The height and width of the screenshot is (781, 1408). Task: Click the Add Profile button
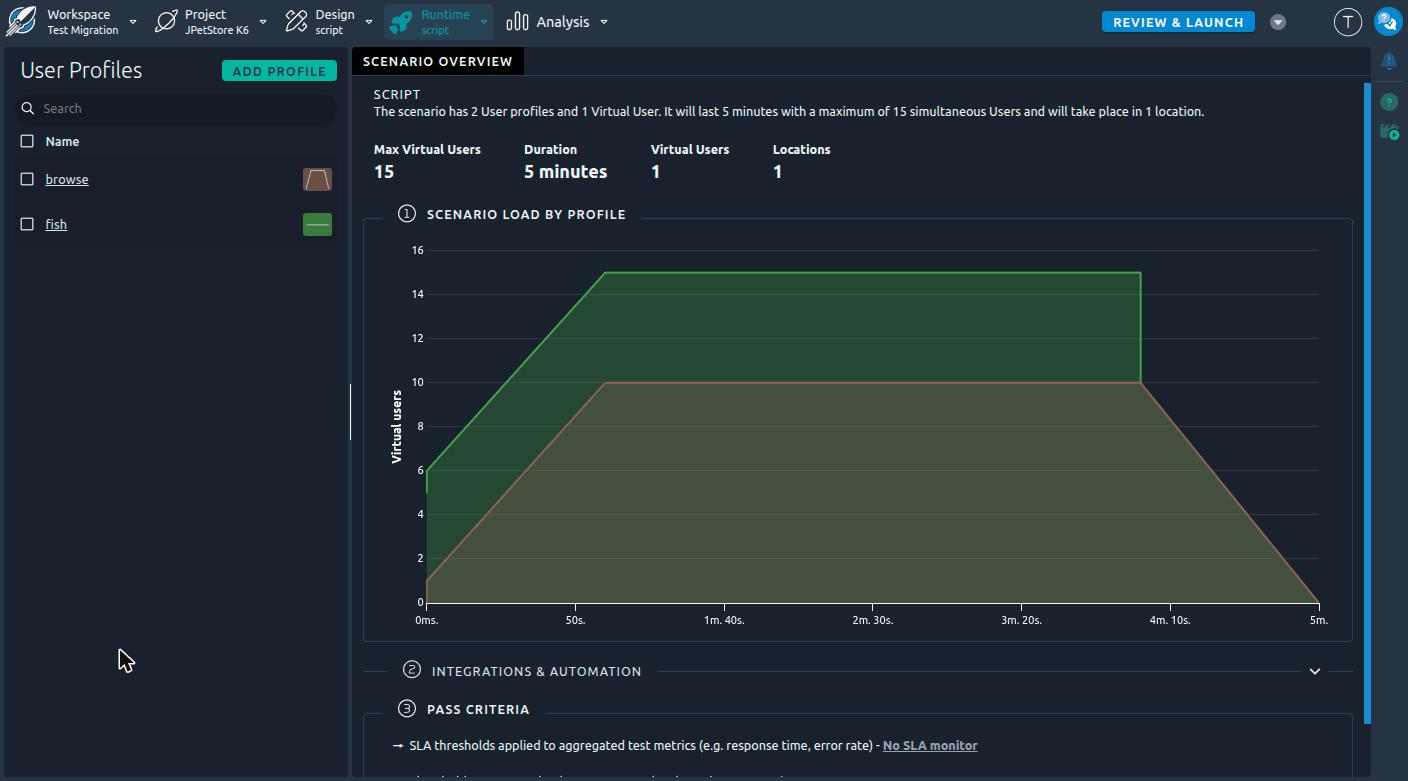pos(279,71)
